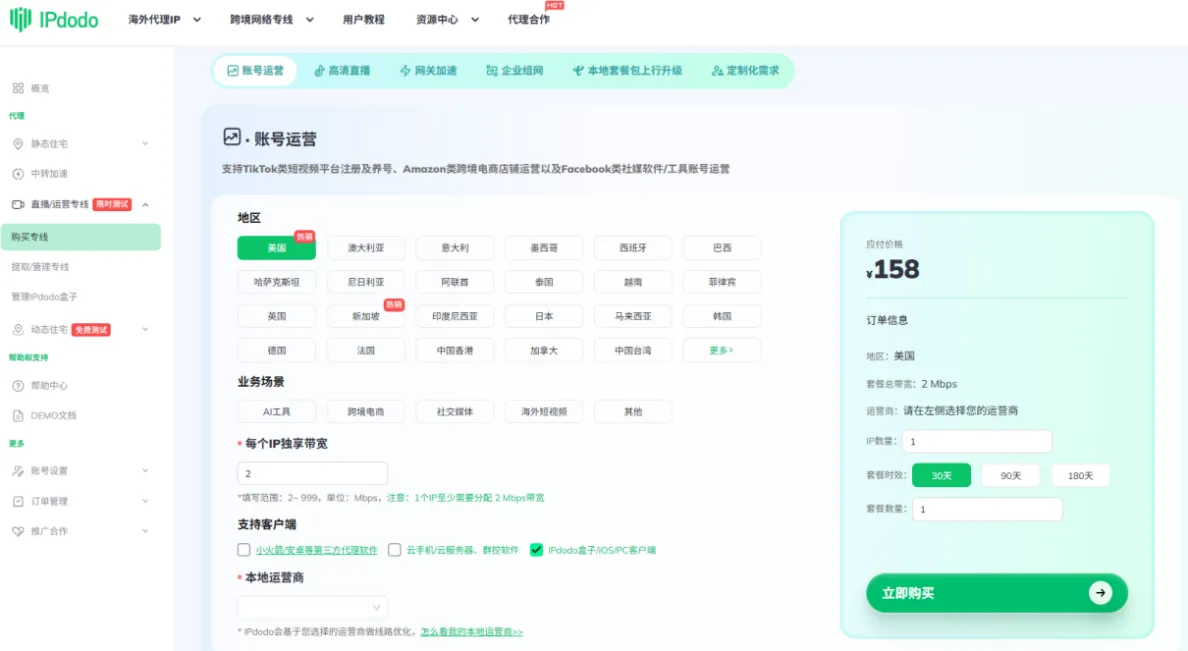This screenshot has width=1188, height=651.
Task: Click the 订单管理 sidebar icon
Action: (18, 501)
